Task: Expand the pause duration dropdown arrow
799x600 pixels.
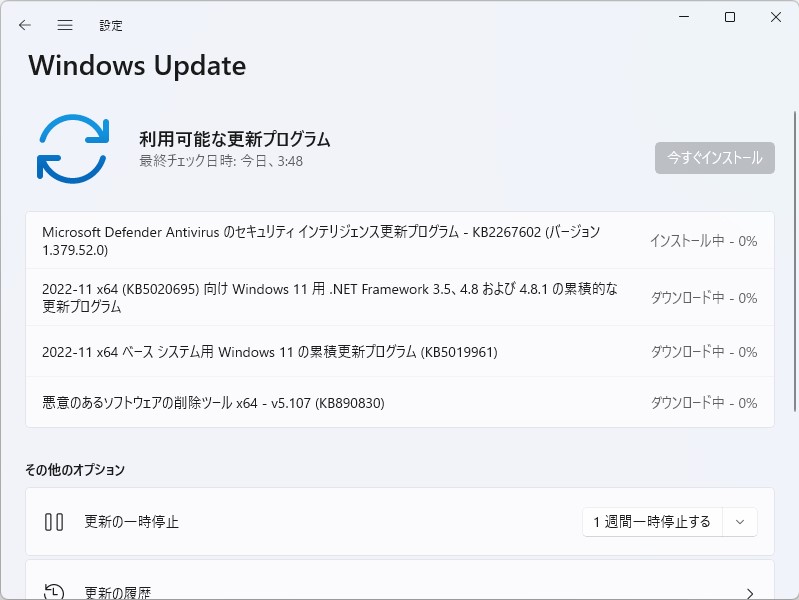Action: pyautogui.click(x=740, y=522)
